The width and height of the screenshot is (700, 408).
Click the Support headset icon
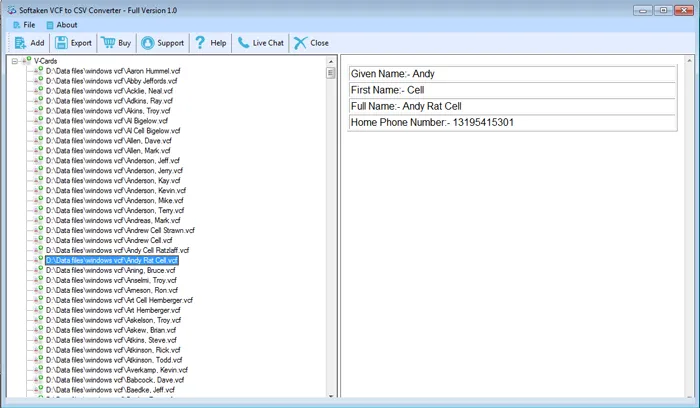coord(147,43)
